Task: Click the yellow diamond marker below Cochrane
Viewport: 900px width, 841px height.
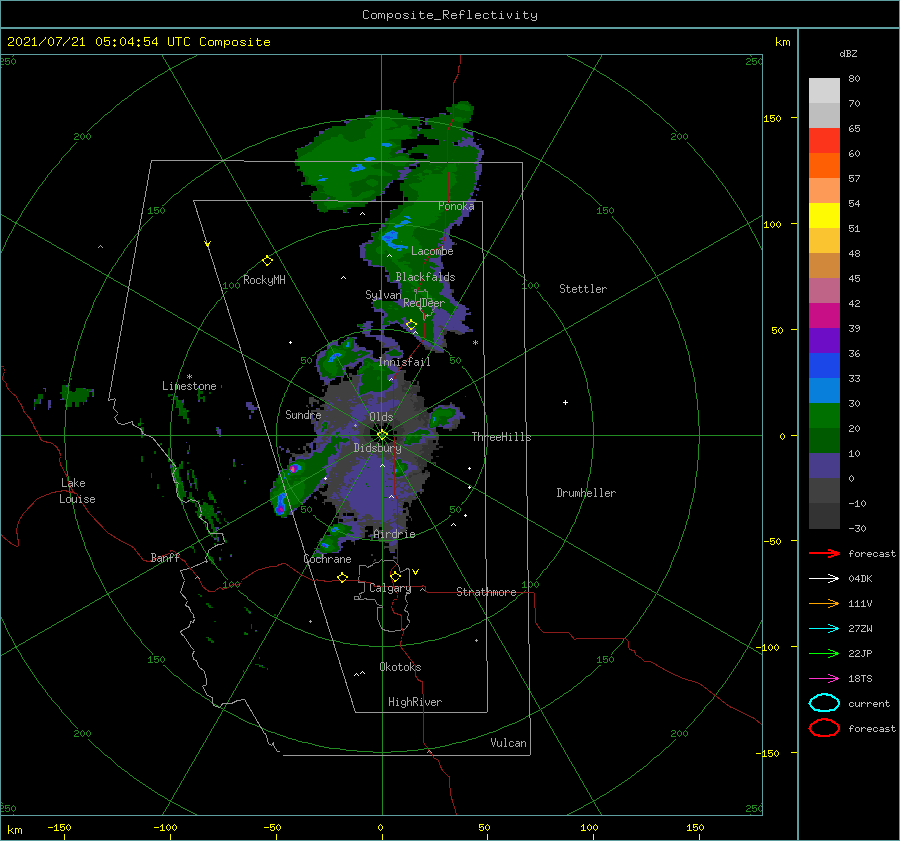Action: [342, 578]
